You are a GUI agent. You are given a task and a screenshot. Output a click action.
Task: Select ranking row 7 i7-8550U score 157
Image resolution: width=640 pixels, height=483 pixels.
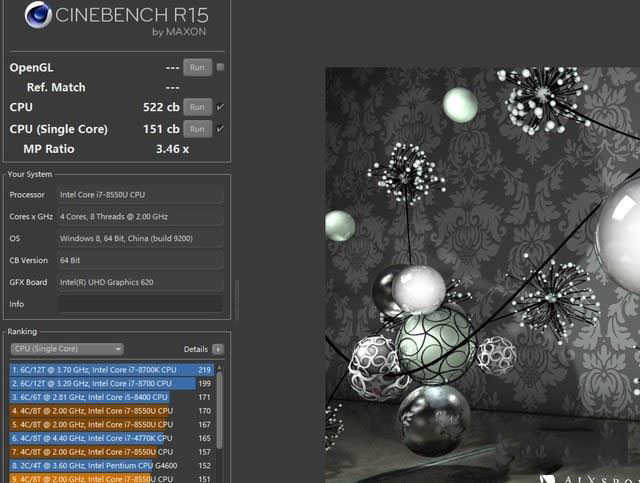111,452
